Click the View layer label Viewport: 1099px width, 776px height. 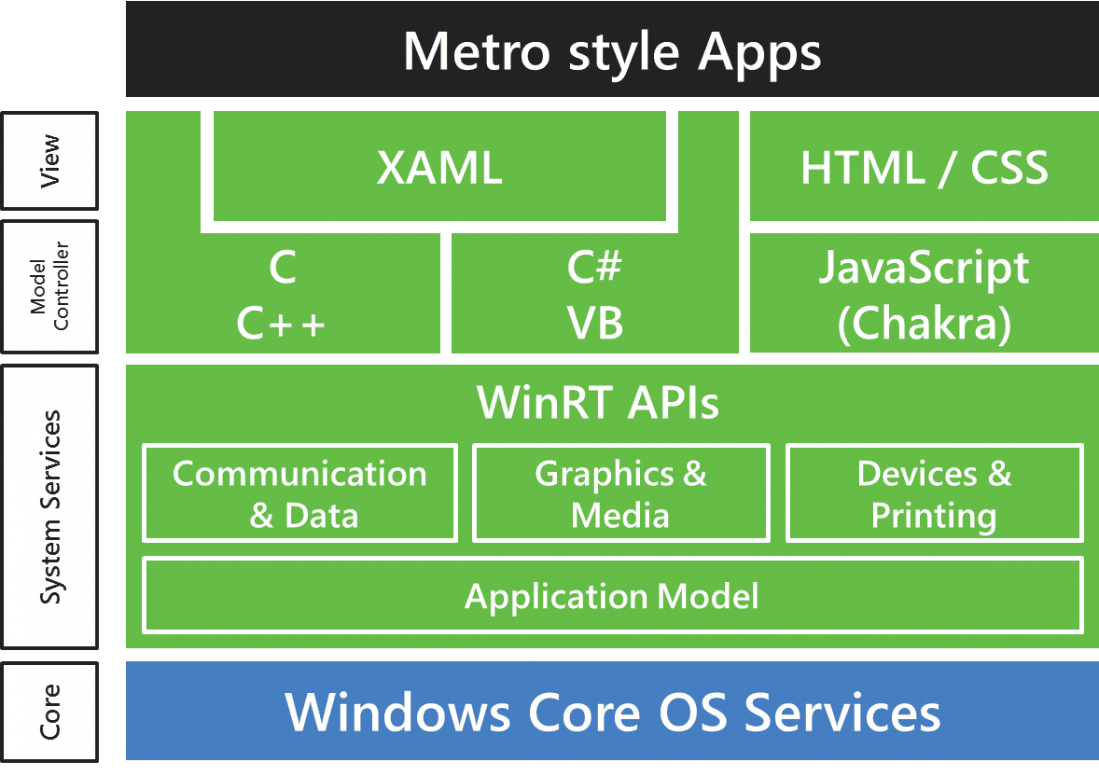point(50,161)
